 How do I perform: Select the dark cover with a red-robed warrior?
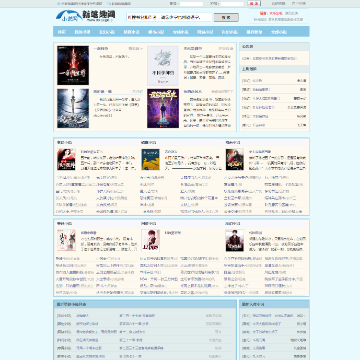[235, 159]
